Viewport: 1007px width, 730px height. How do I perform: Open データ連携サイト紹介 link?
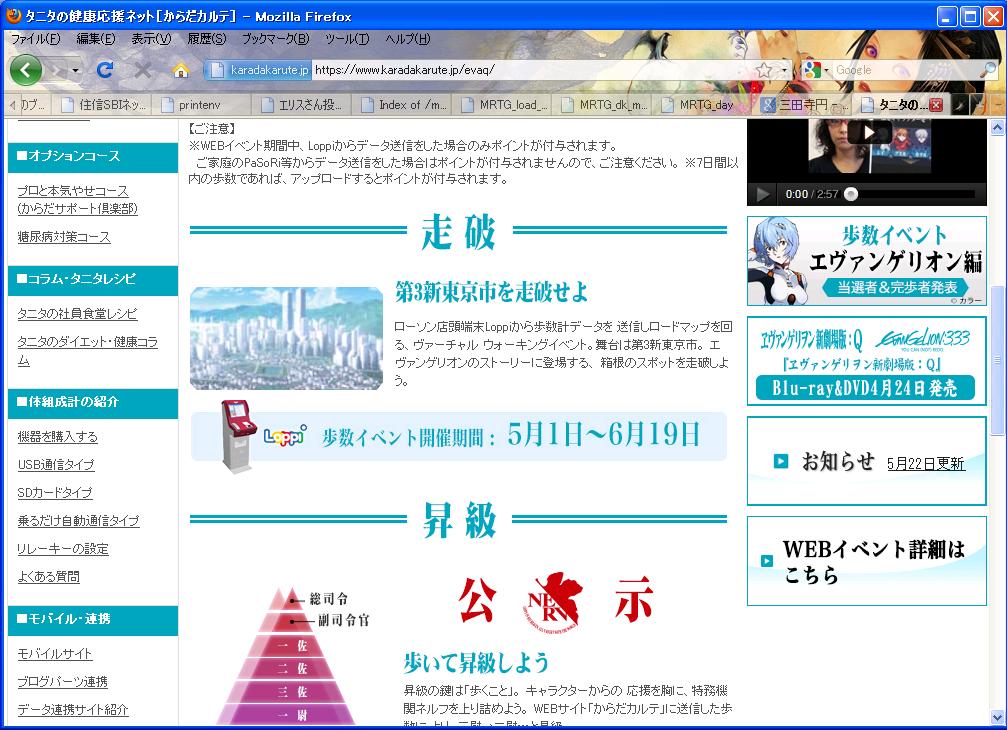(73, 709)
